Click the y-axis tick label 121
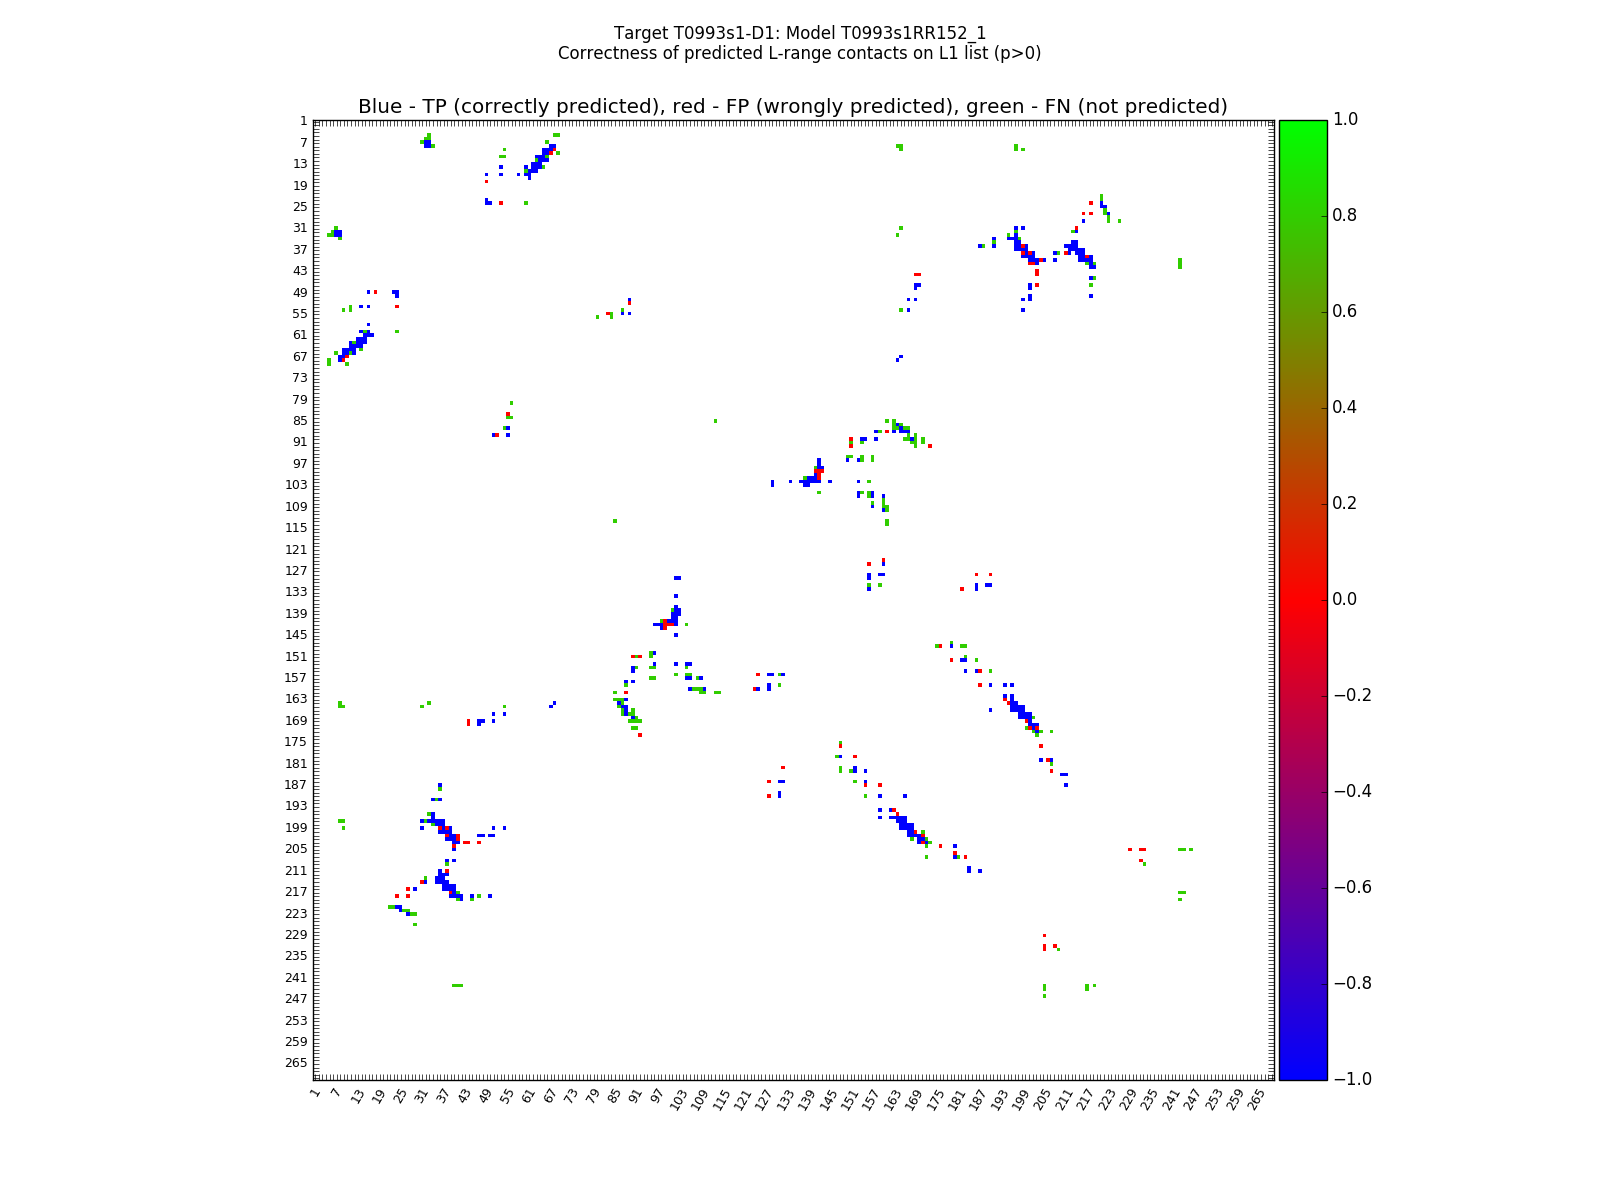Image resolution: width=1600 pixels, height=1200 pixels. [297, 549]
